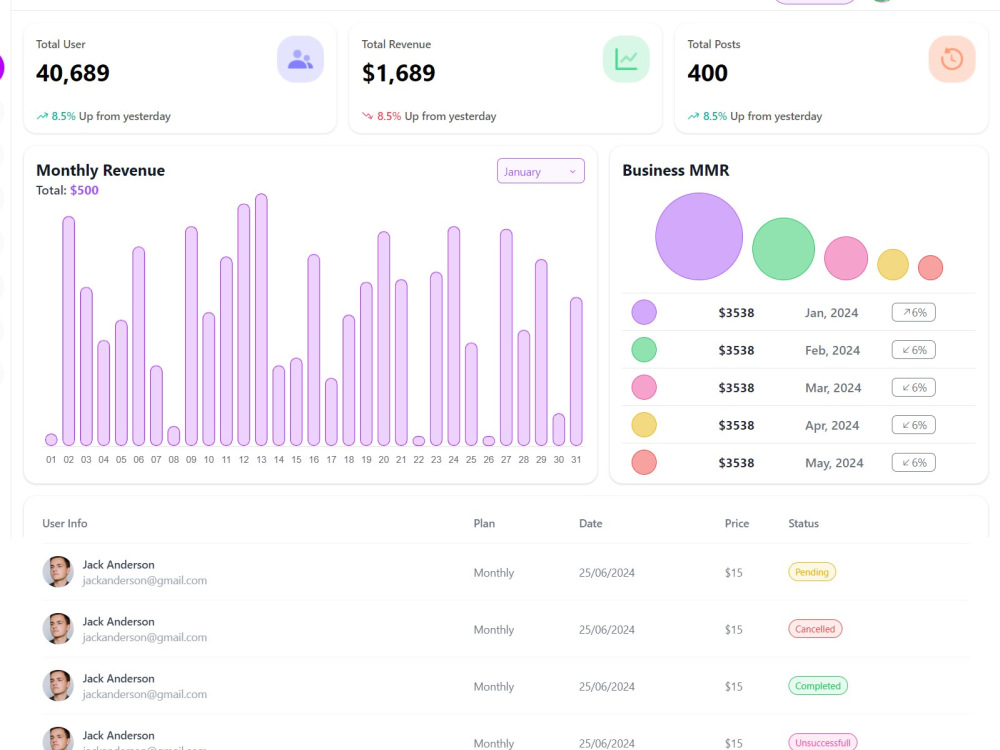Click the revenue bar for day 02
Viewport: 1000px width, 750px height.
pos(69,331)
